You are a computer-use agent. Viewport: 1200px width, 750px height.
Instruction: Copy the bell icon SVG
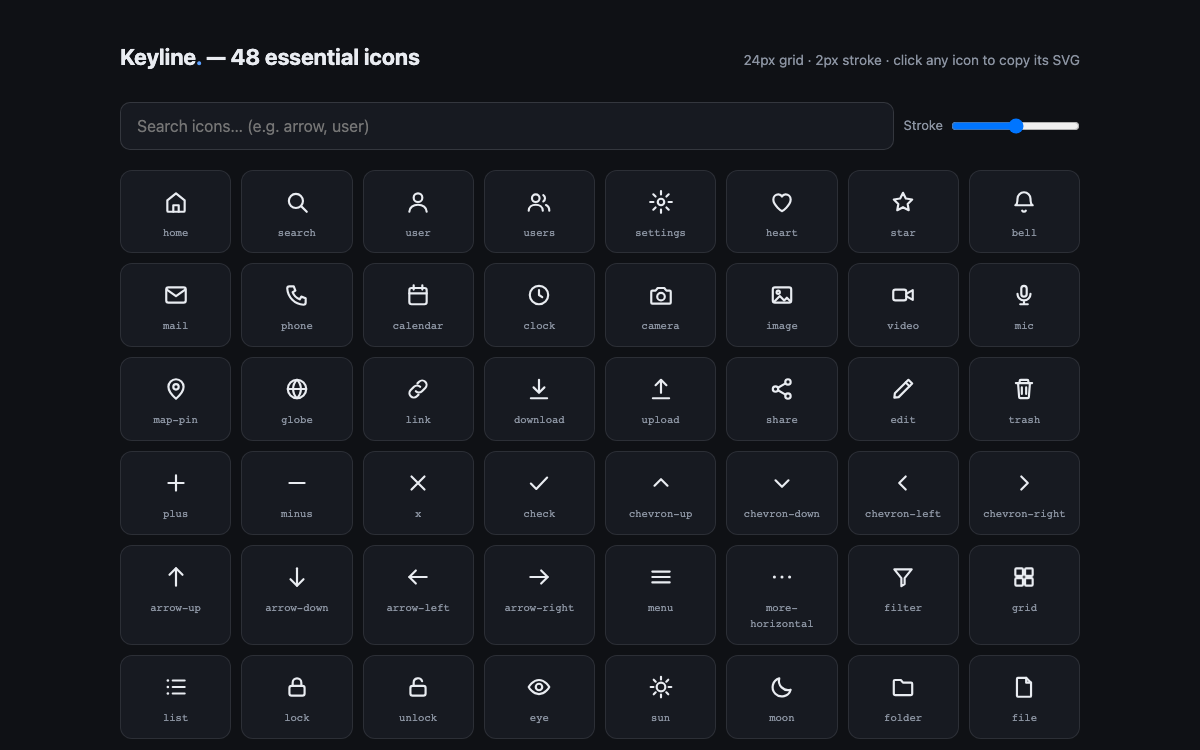coord(1024,211)
